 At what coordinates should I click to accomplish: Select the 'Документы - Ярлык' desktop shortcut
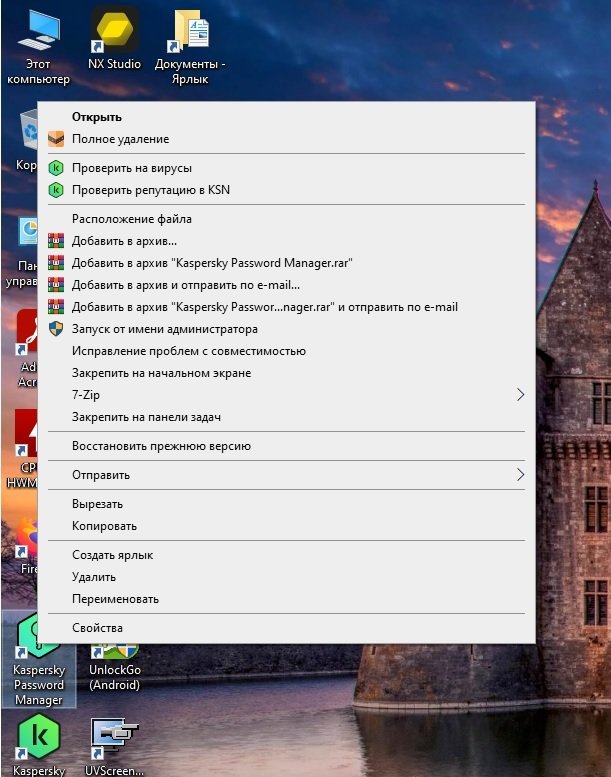pyautogui.click(x=190, y=47)
